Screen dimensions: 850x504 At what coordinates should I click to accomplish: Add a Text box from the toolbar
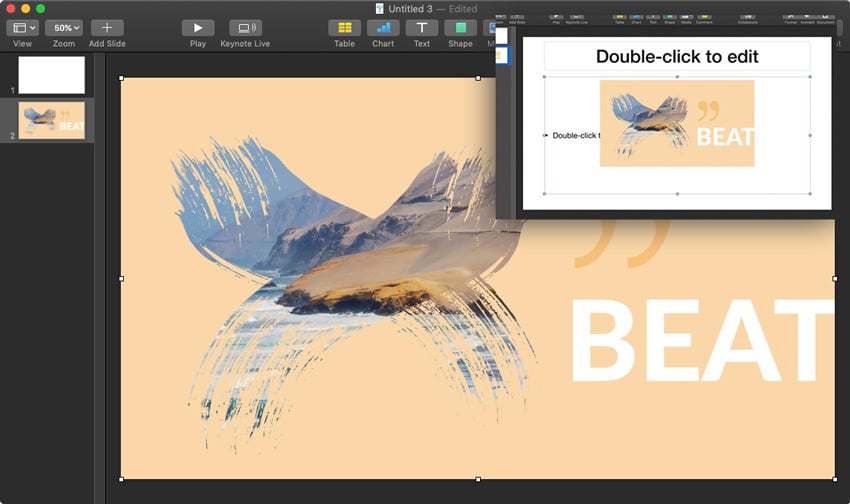[422, 28]
